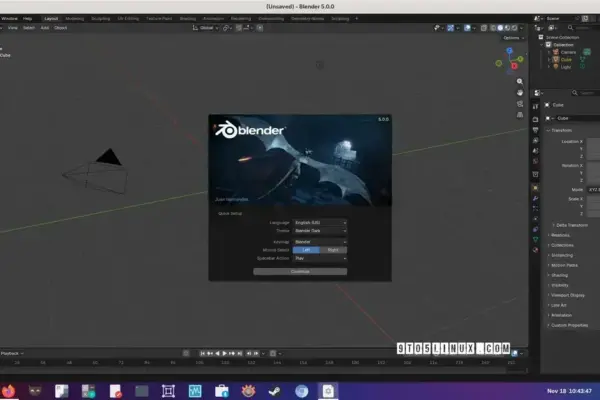Choose Right mouse select option

pos(333,250)
